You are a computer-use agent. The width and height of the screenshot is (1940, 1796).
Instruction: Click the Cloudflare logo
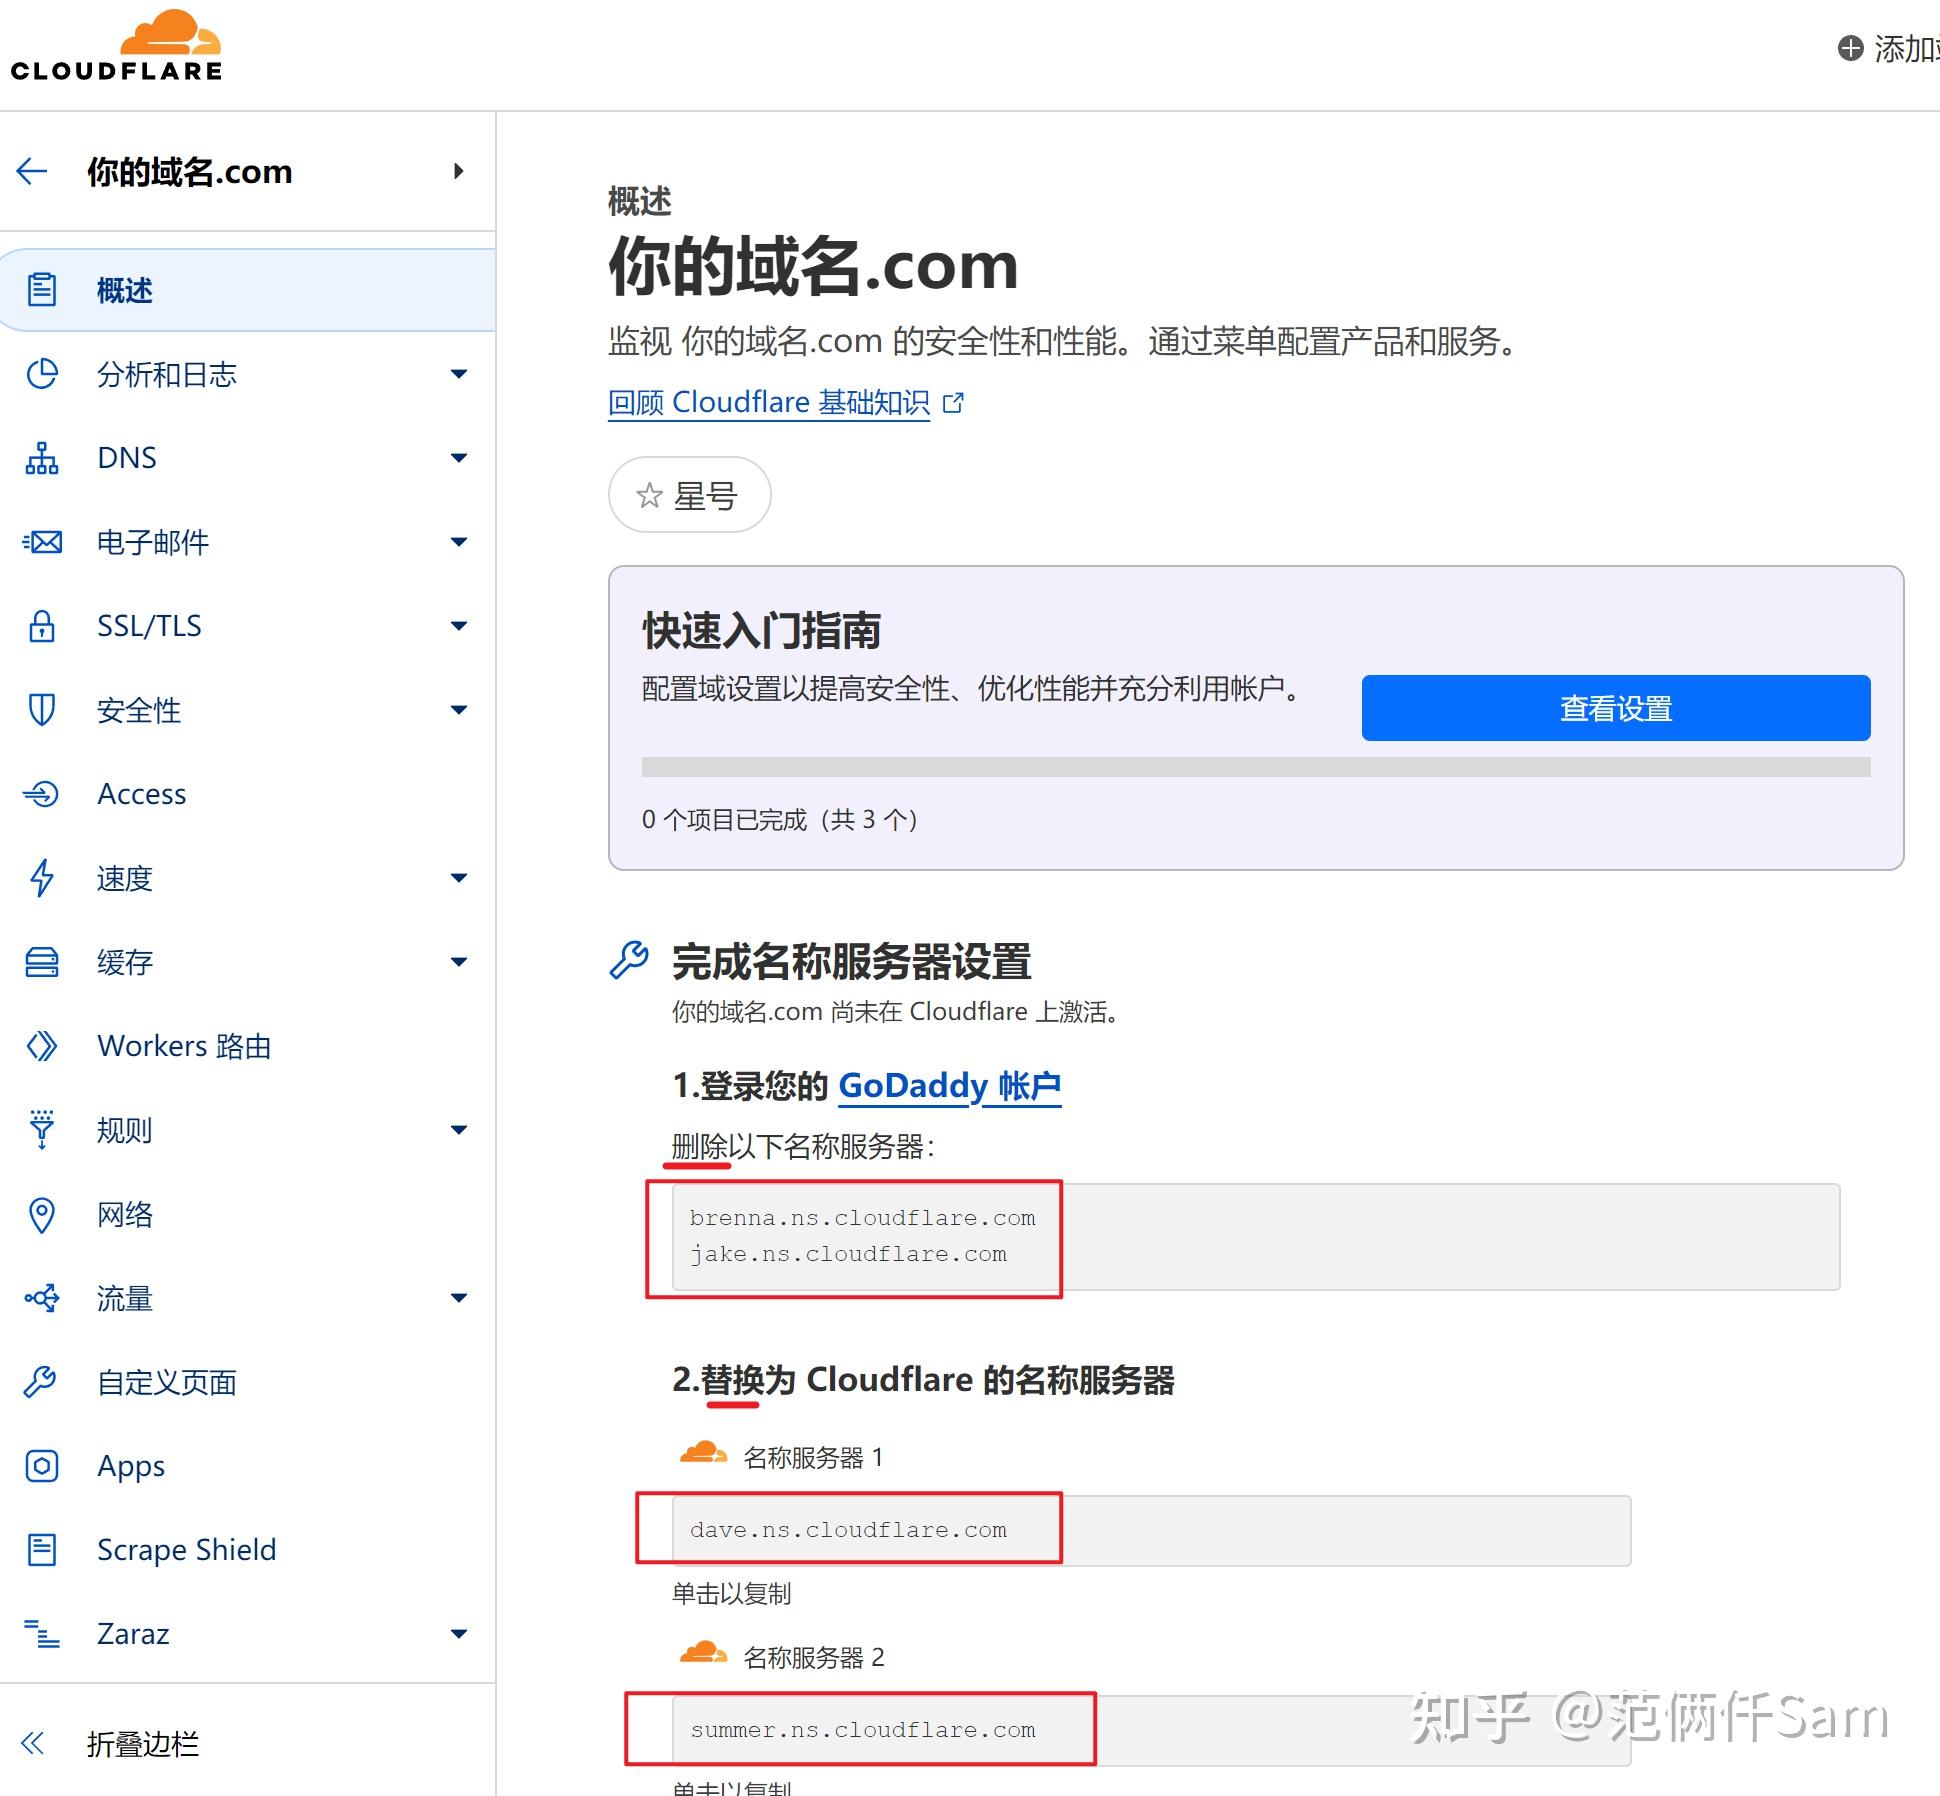pos(116,45)
